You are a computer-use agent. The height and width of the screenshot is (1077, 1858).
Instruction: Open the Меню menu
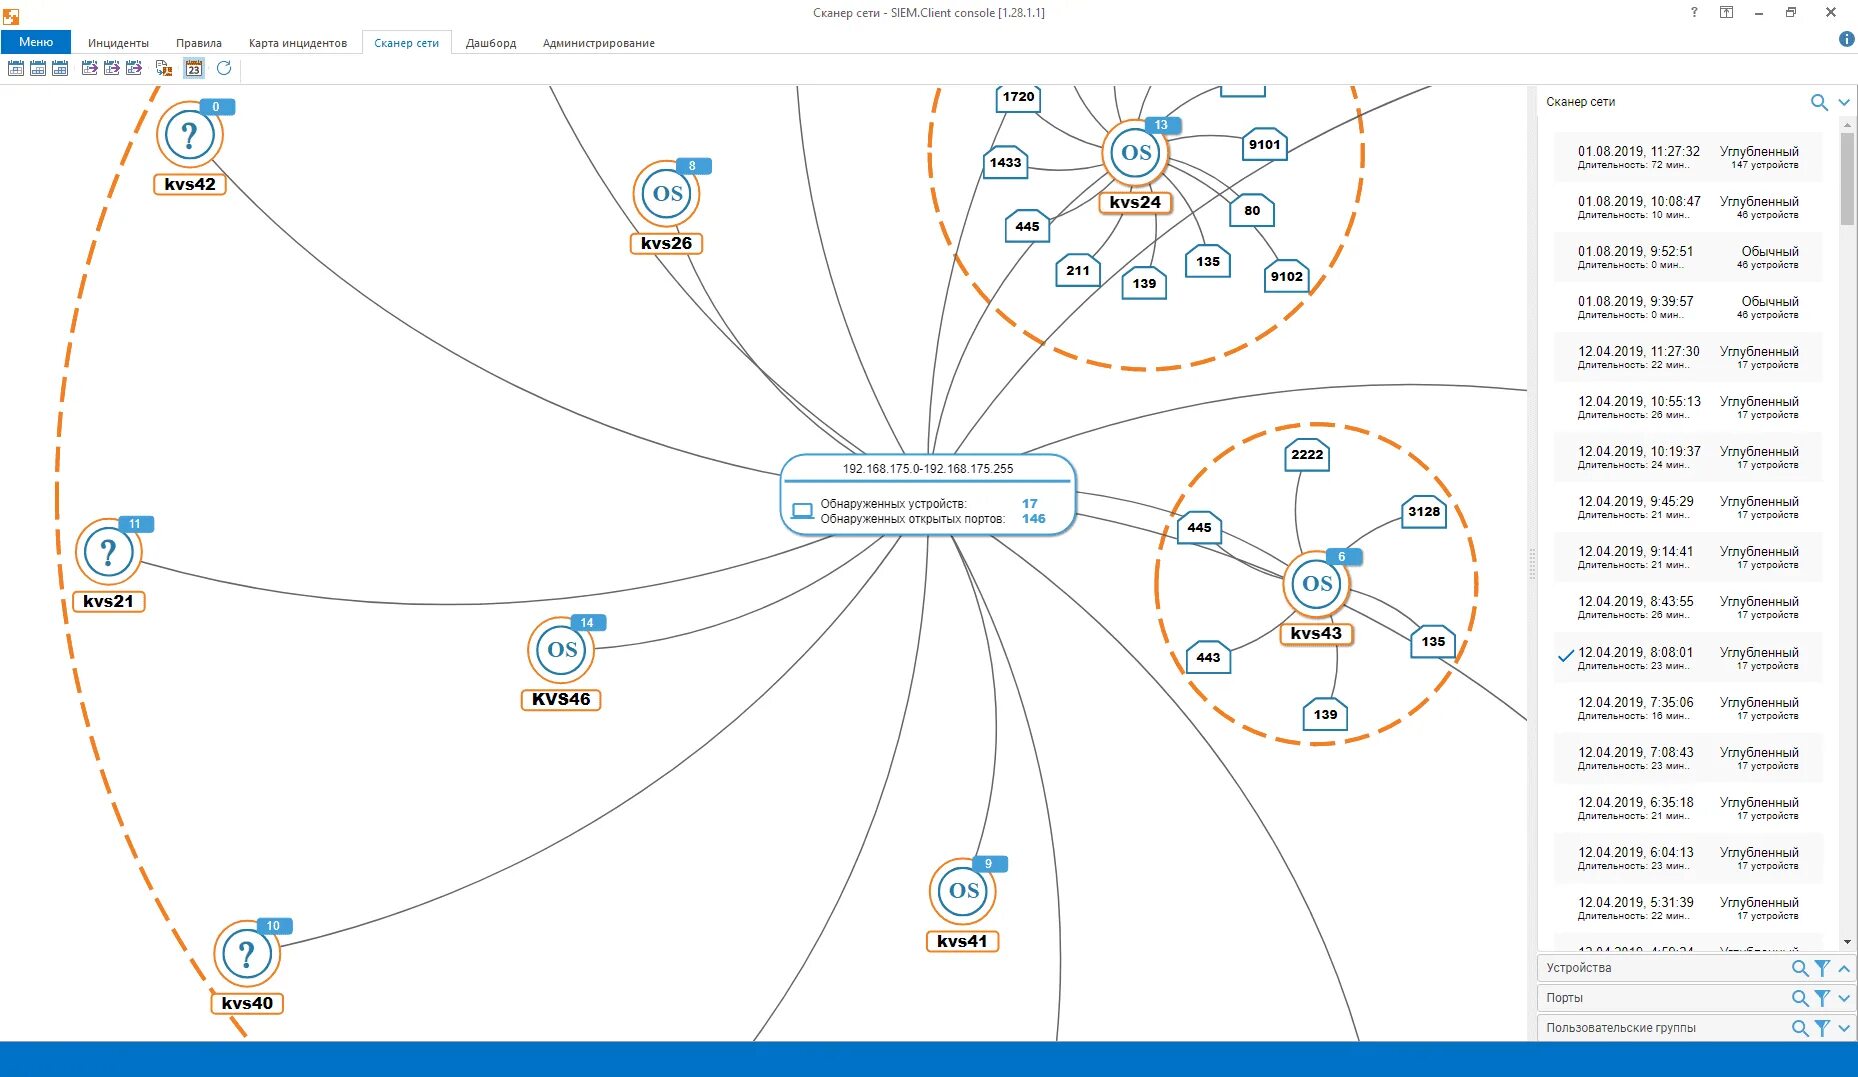click(36, 42)
